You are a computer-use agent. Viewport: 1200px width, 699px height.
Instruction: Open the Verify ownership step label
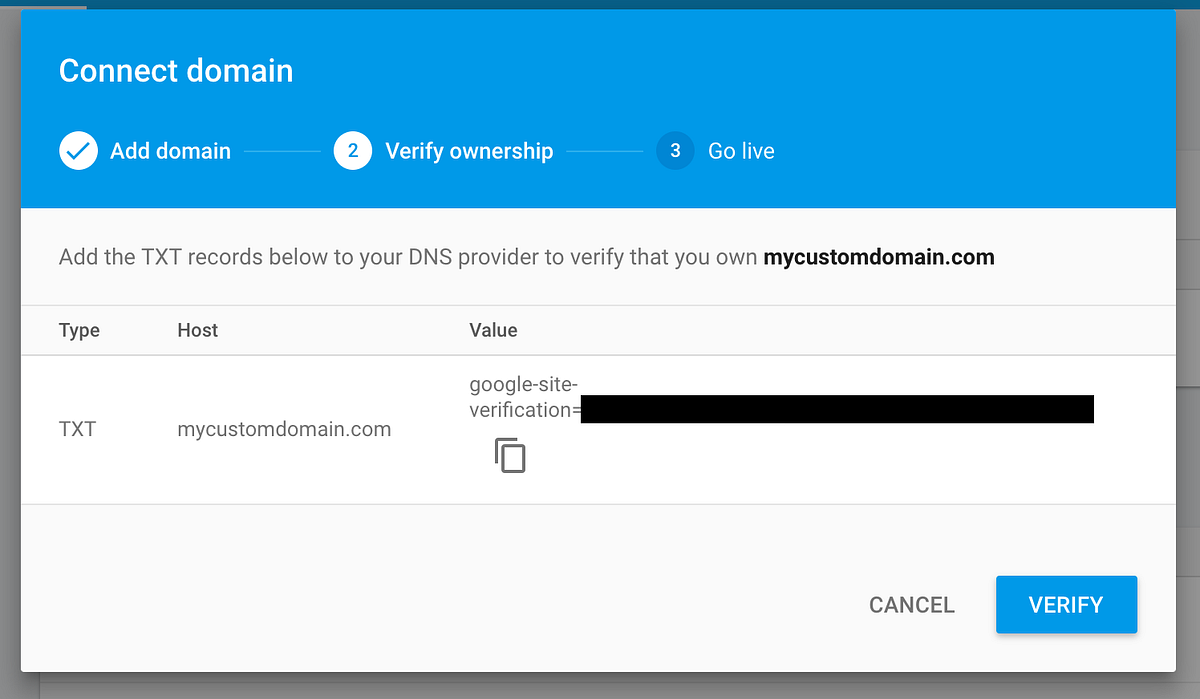point(469,151)
